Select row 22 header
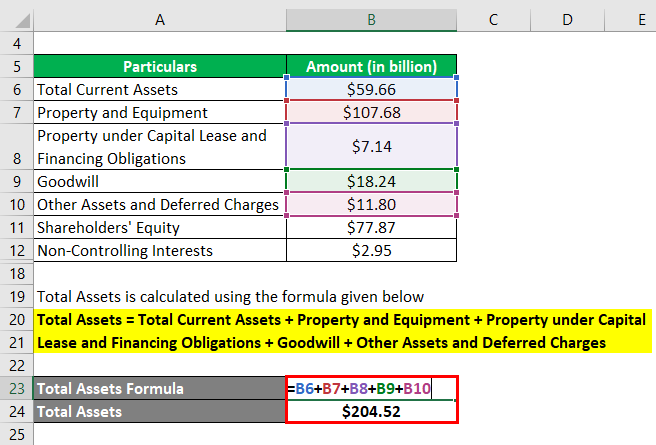The width and height of the screenshot is (656, 445). 17,366
